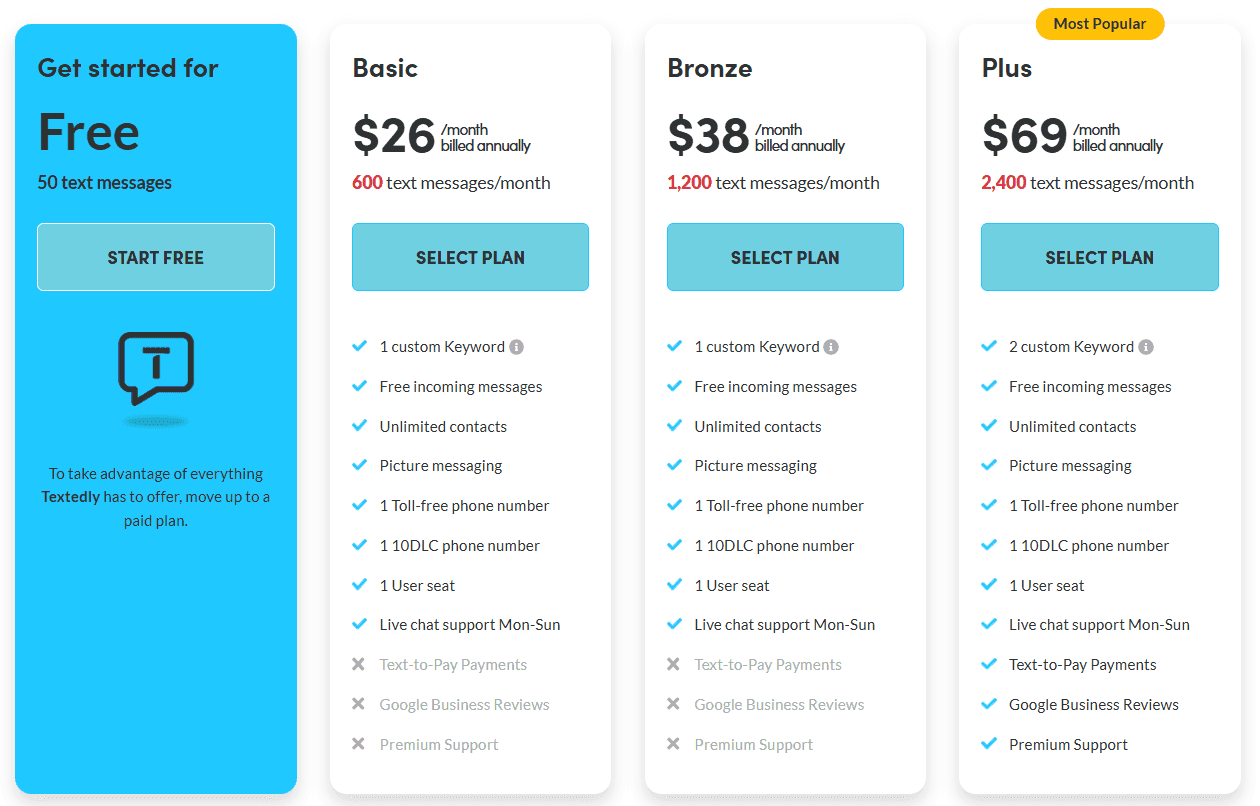This screenshot has width=1260, height=806.
Task: Click the X icon beside Bronze Text-to-Pay Payments
Action: coord(674,664)
